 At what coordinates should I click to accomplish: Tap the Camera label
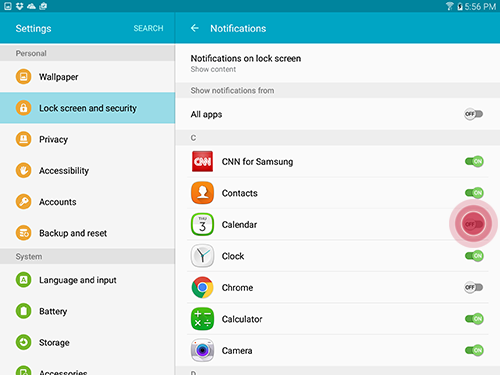click(x=237, y=351)
